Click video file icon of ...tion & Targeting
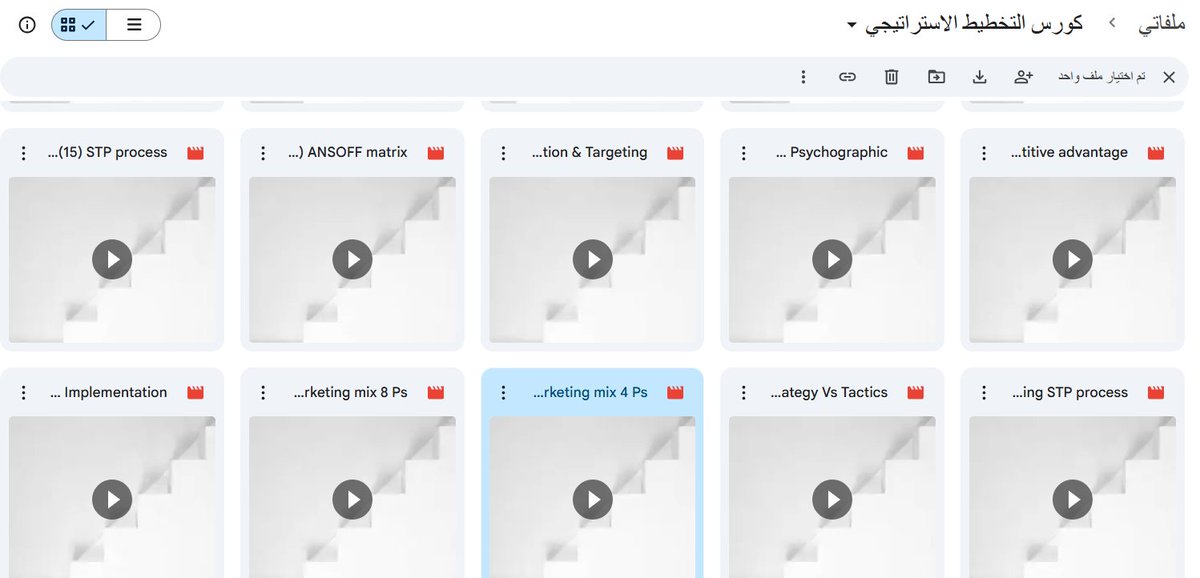The height and width of the screenshot is (578, 1200). click(675, 153)
